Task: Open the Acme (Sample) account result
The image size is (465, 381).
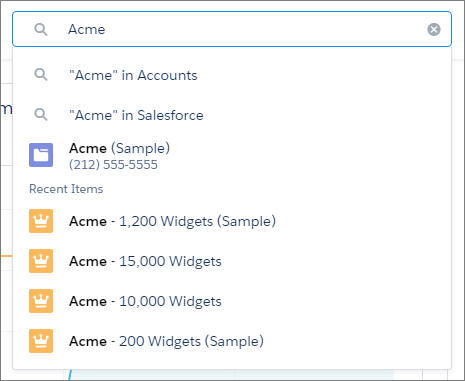Action: click(x=232, y=155)
